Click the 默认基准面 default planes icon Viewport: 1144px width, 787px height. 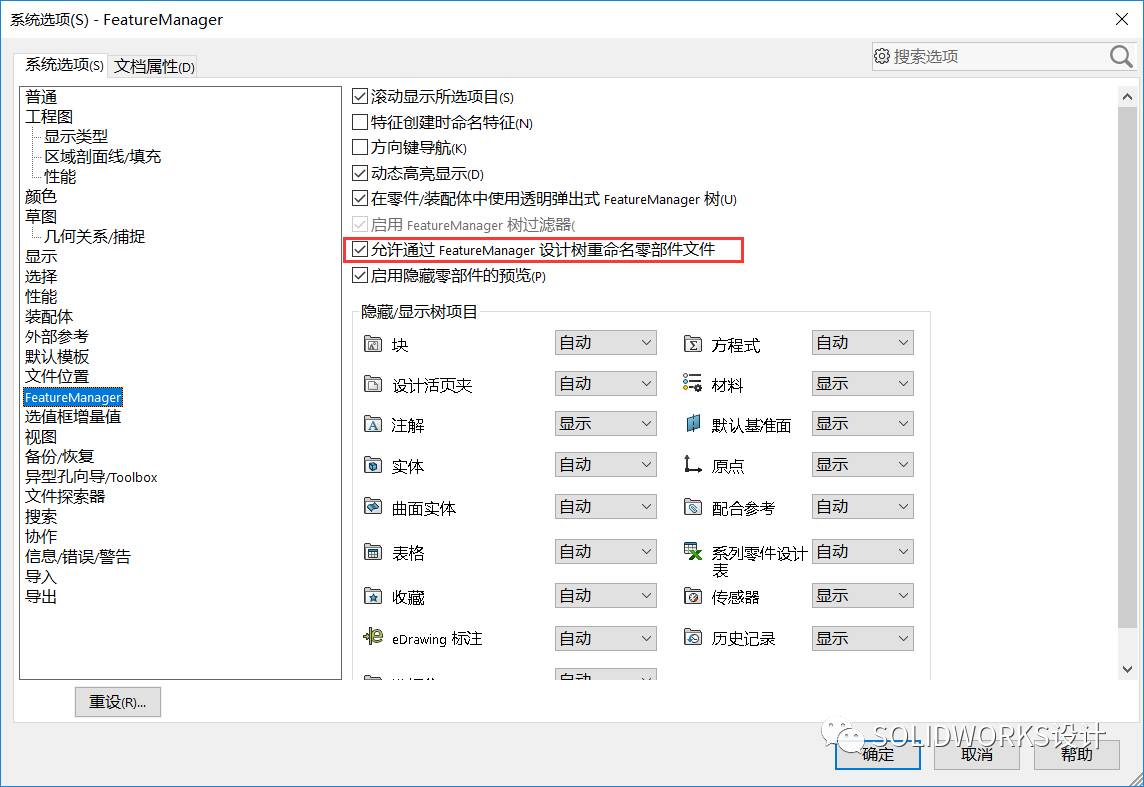tap(692, 423)
